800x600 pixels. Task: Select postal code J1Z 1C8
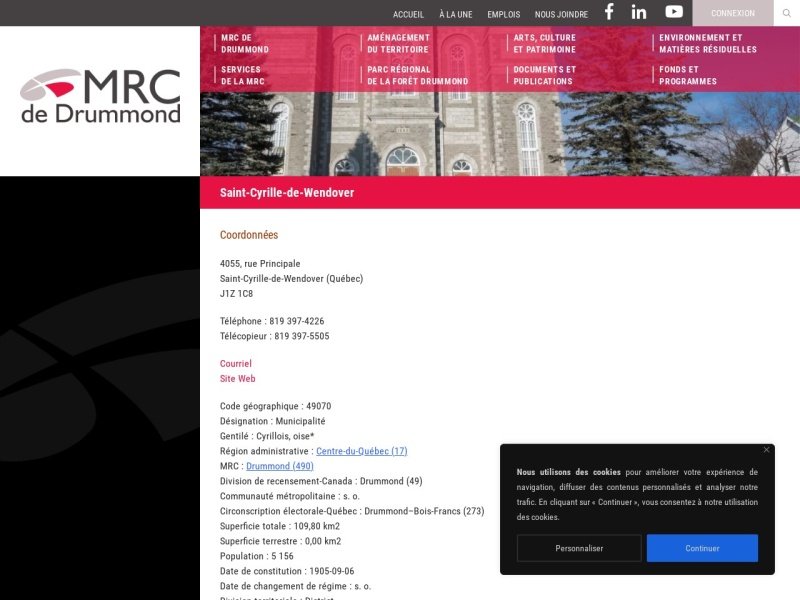coord(236,293)
